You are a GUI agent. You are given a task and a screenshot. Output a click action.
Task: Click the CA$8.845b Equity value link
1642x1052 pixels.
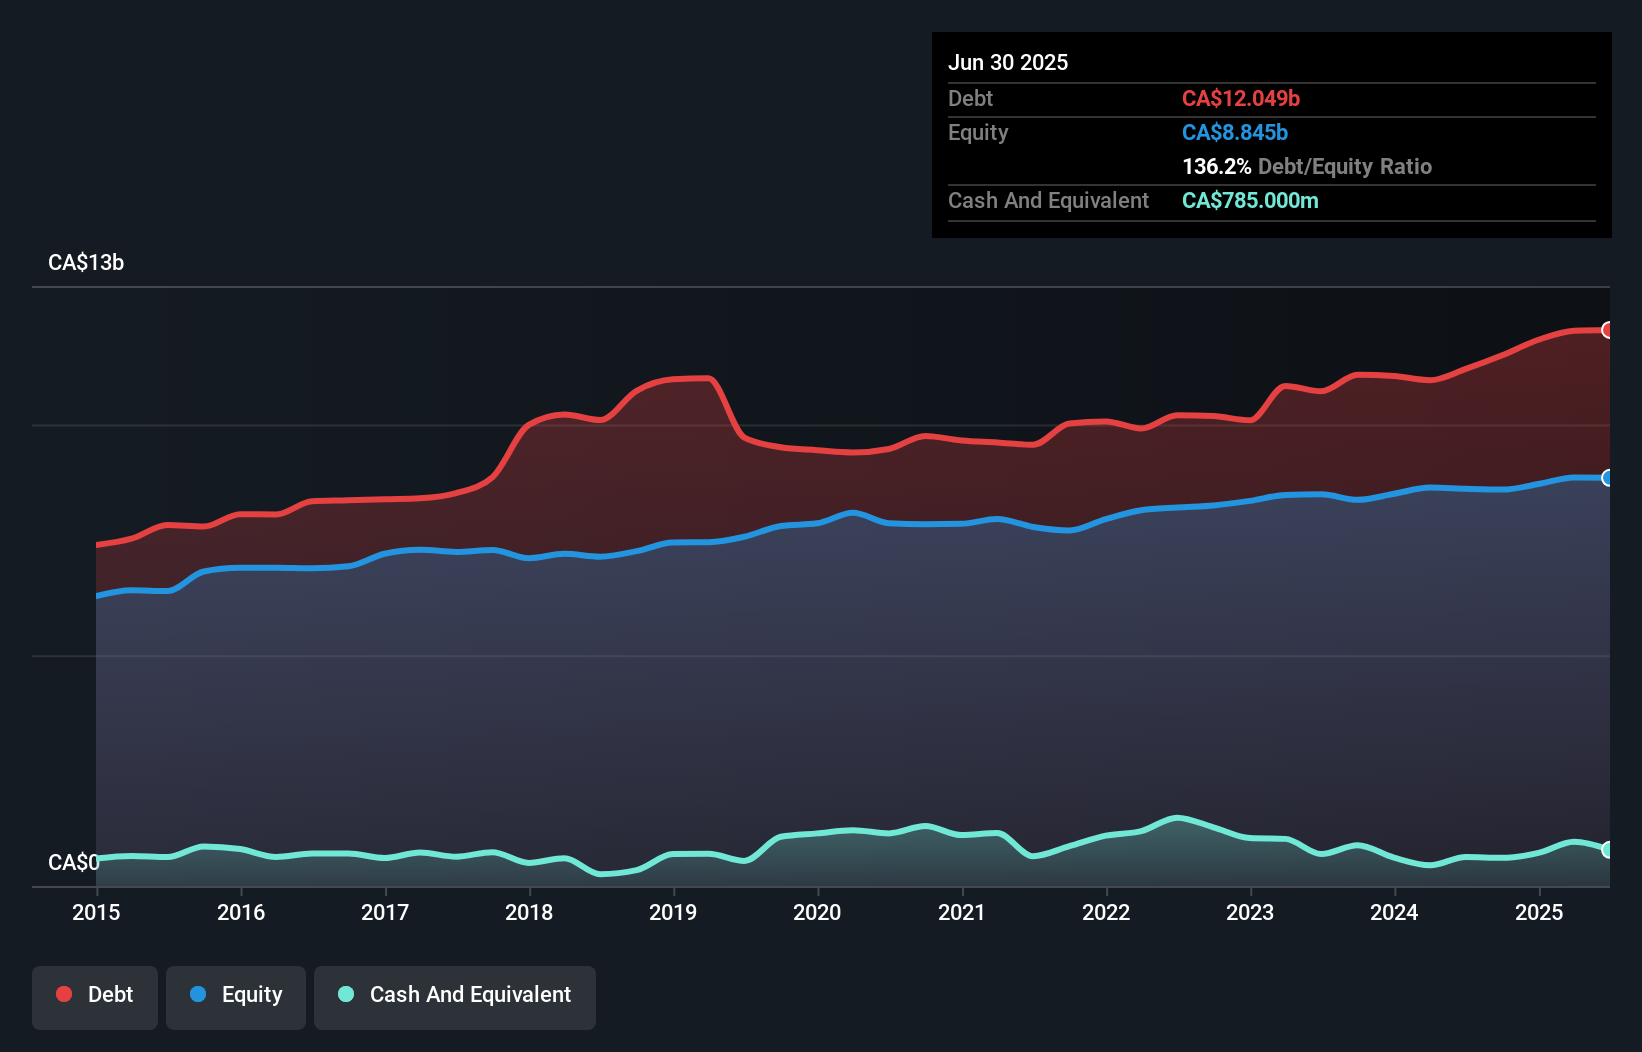pos(1234,132)
